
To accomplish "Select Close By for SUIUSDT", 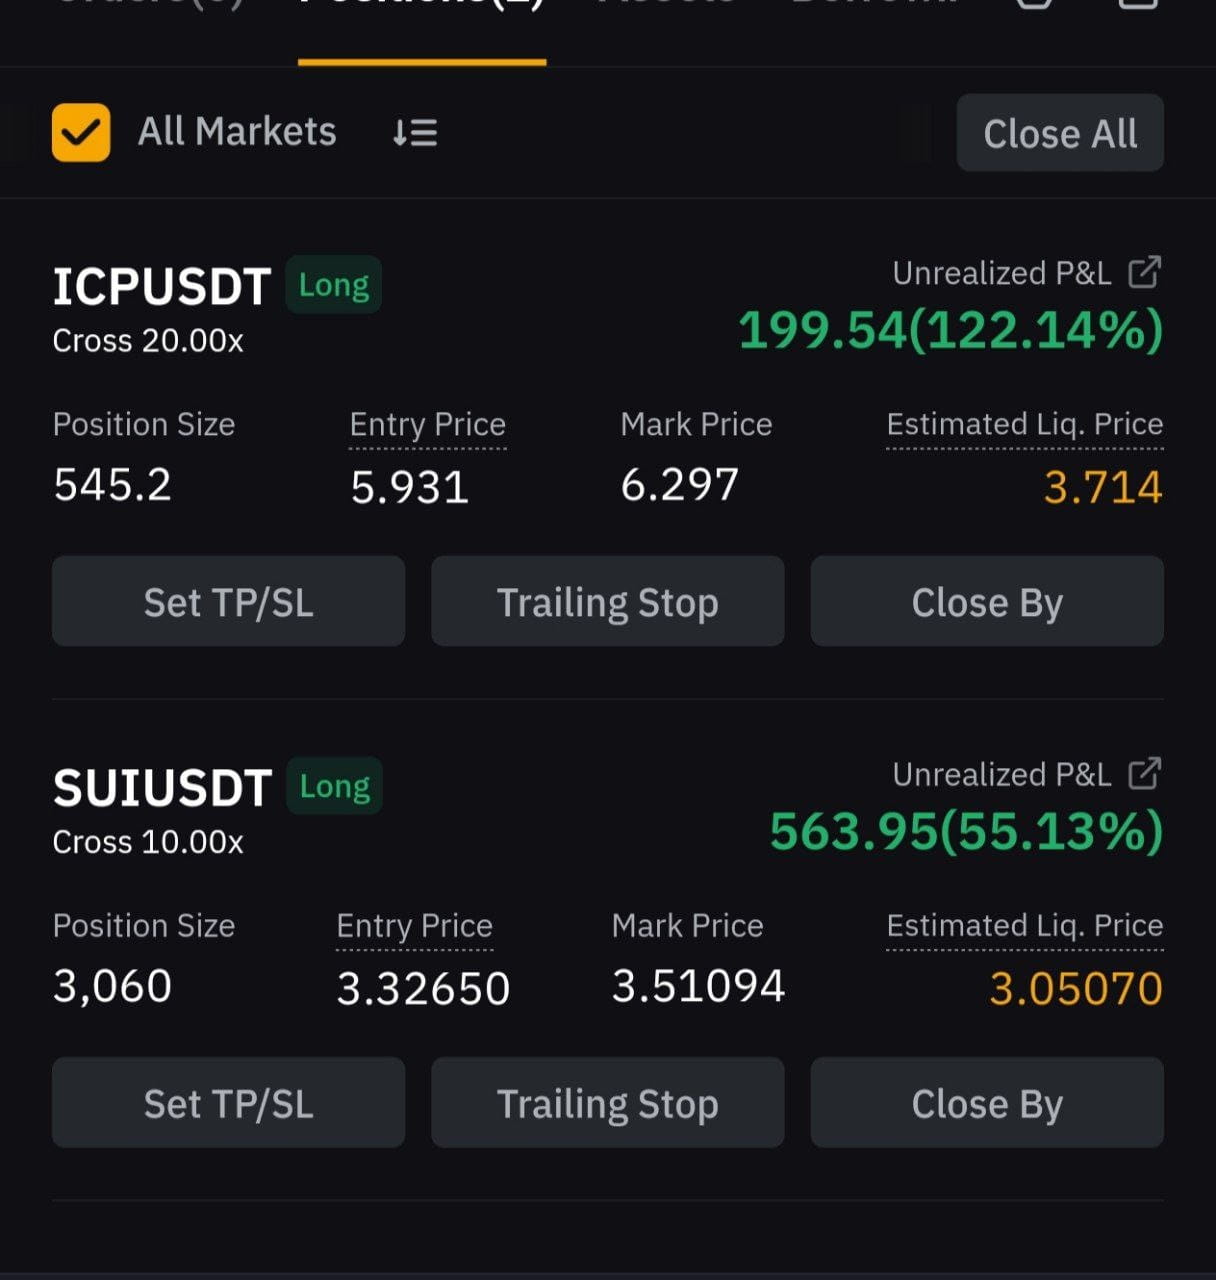I will coord(987,1102).
